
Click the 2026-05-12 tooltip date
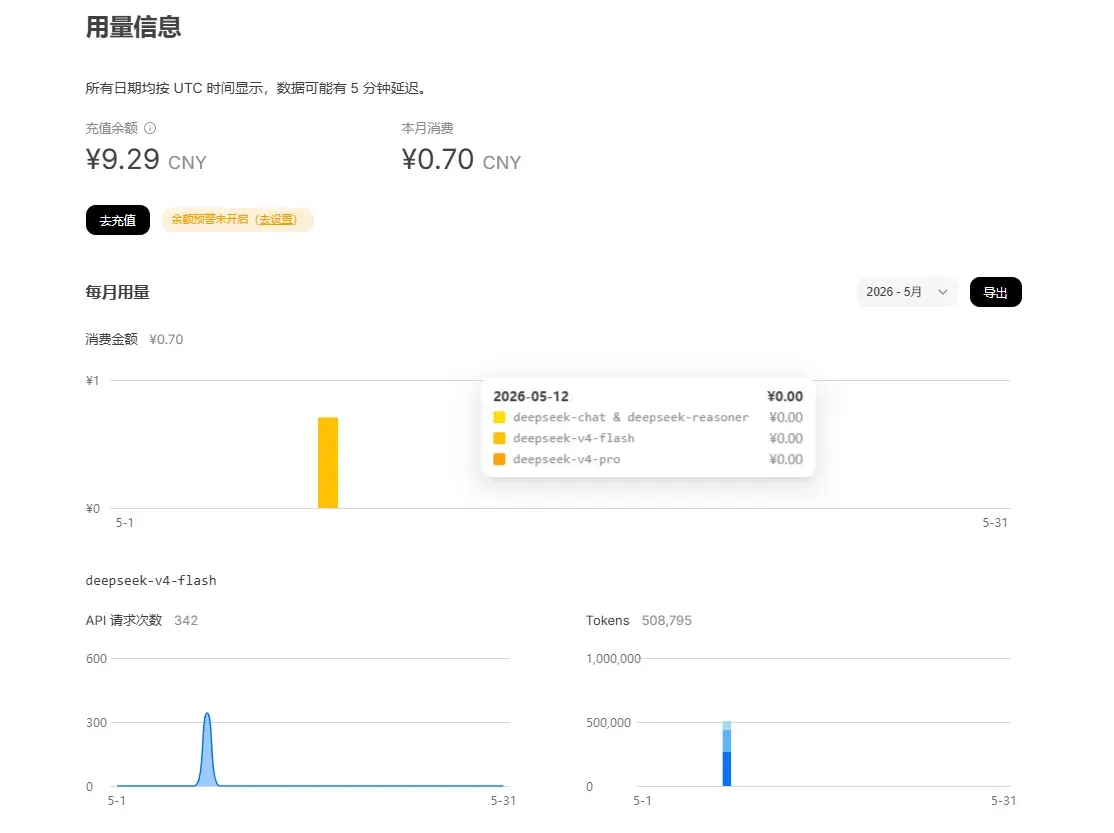click(531, 397)
